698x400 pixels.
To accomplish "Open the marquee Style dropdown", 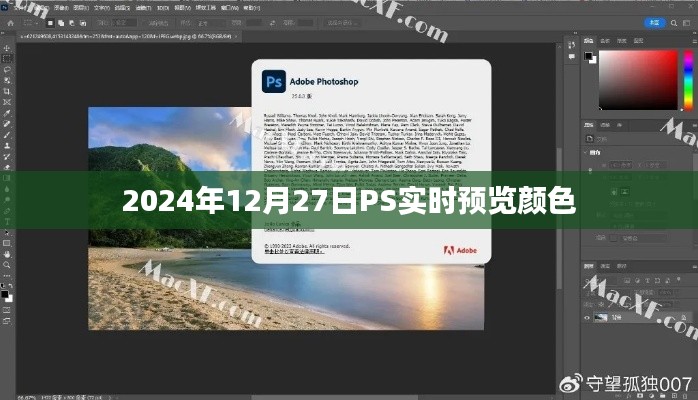I will click(210, 23).
